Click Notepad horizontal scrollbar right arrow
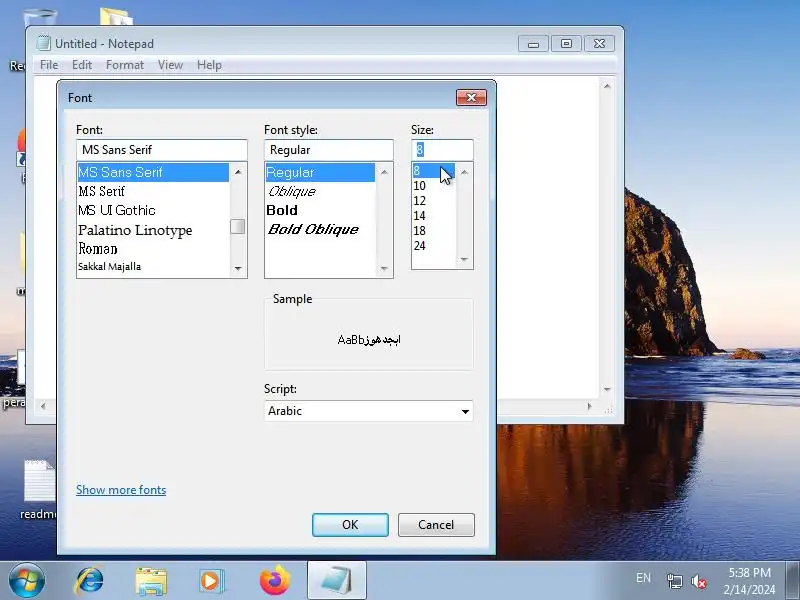Screen dimensions: 800x600 pos(590,406)
